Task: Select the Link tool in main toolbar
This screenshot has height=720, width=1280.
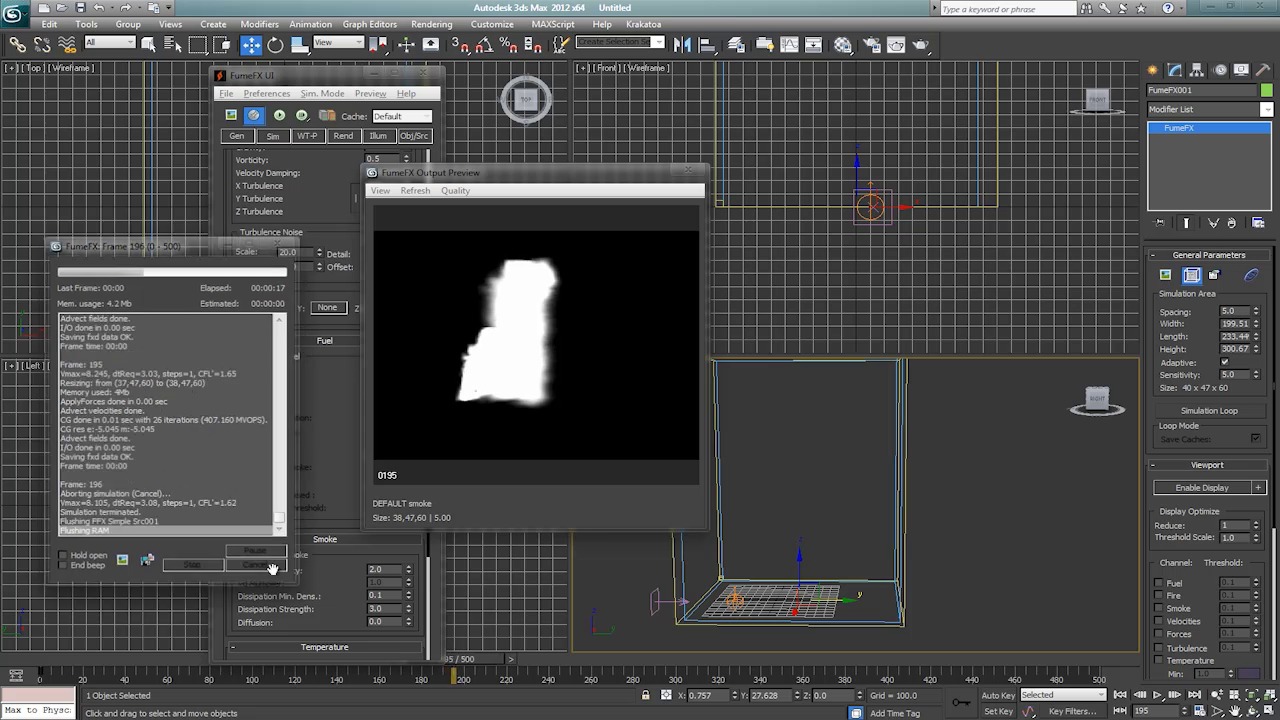Action: coord(17,44)
